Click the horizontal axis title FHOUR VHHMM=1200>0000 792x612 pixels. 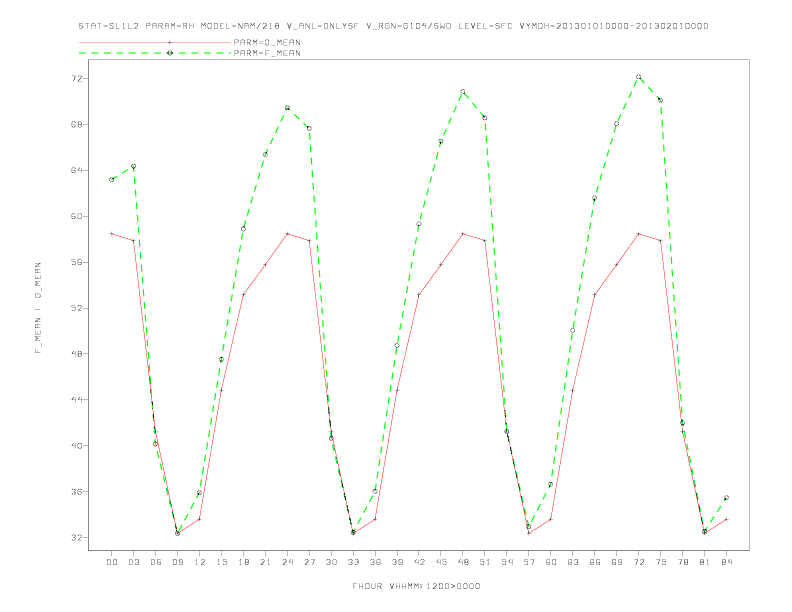click(x=416, y=586)
